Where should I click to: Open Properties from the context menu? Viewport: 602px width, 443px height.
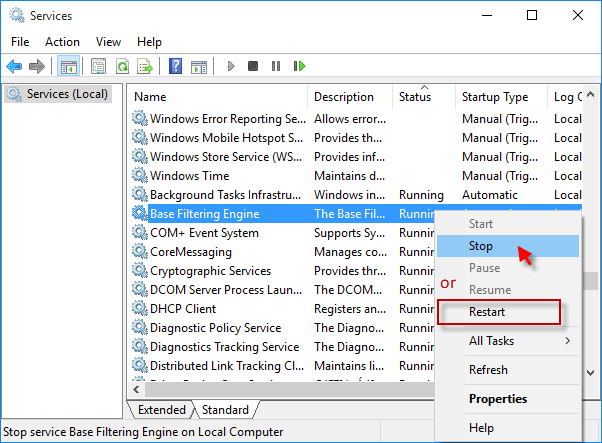click(x=508, y=399)
